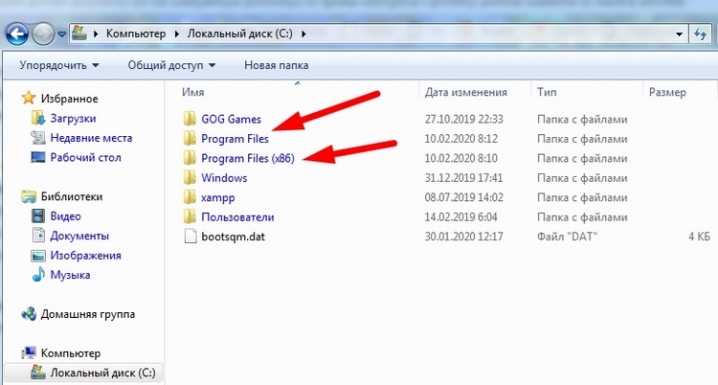Viewport: 718px width, 385px height.
Task: Click the Program Files folder name
Action: (x=235, y=139)
